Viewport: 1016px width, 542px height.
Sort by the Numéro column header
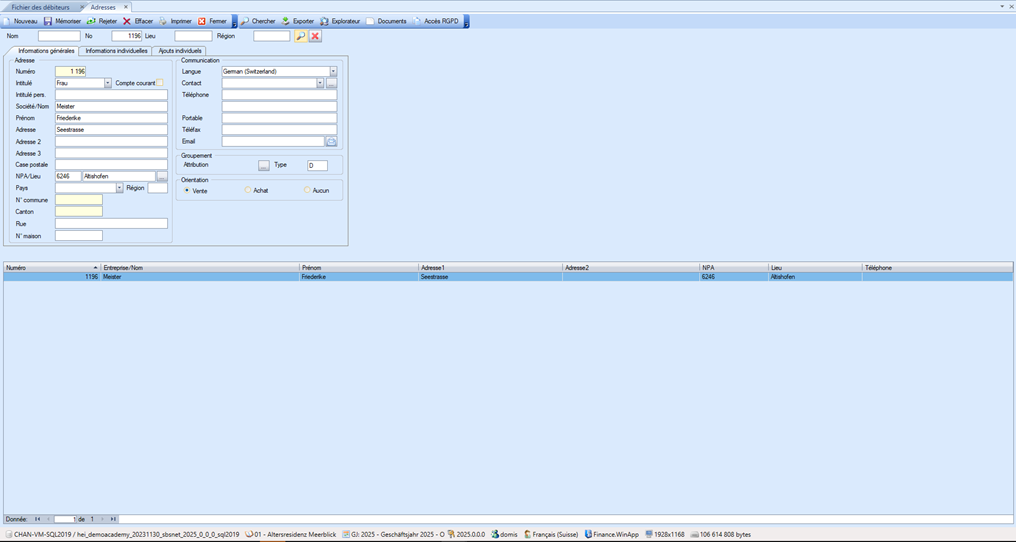[52, 268]
